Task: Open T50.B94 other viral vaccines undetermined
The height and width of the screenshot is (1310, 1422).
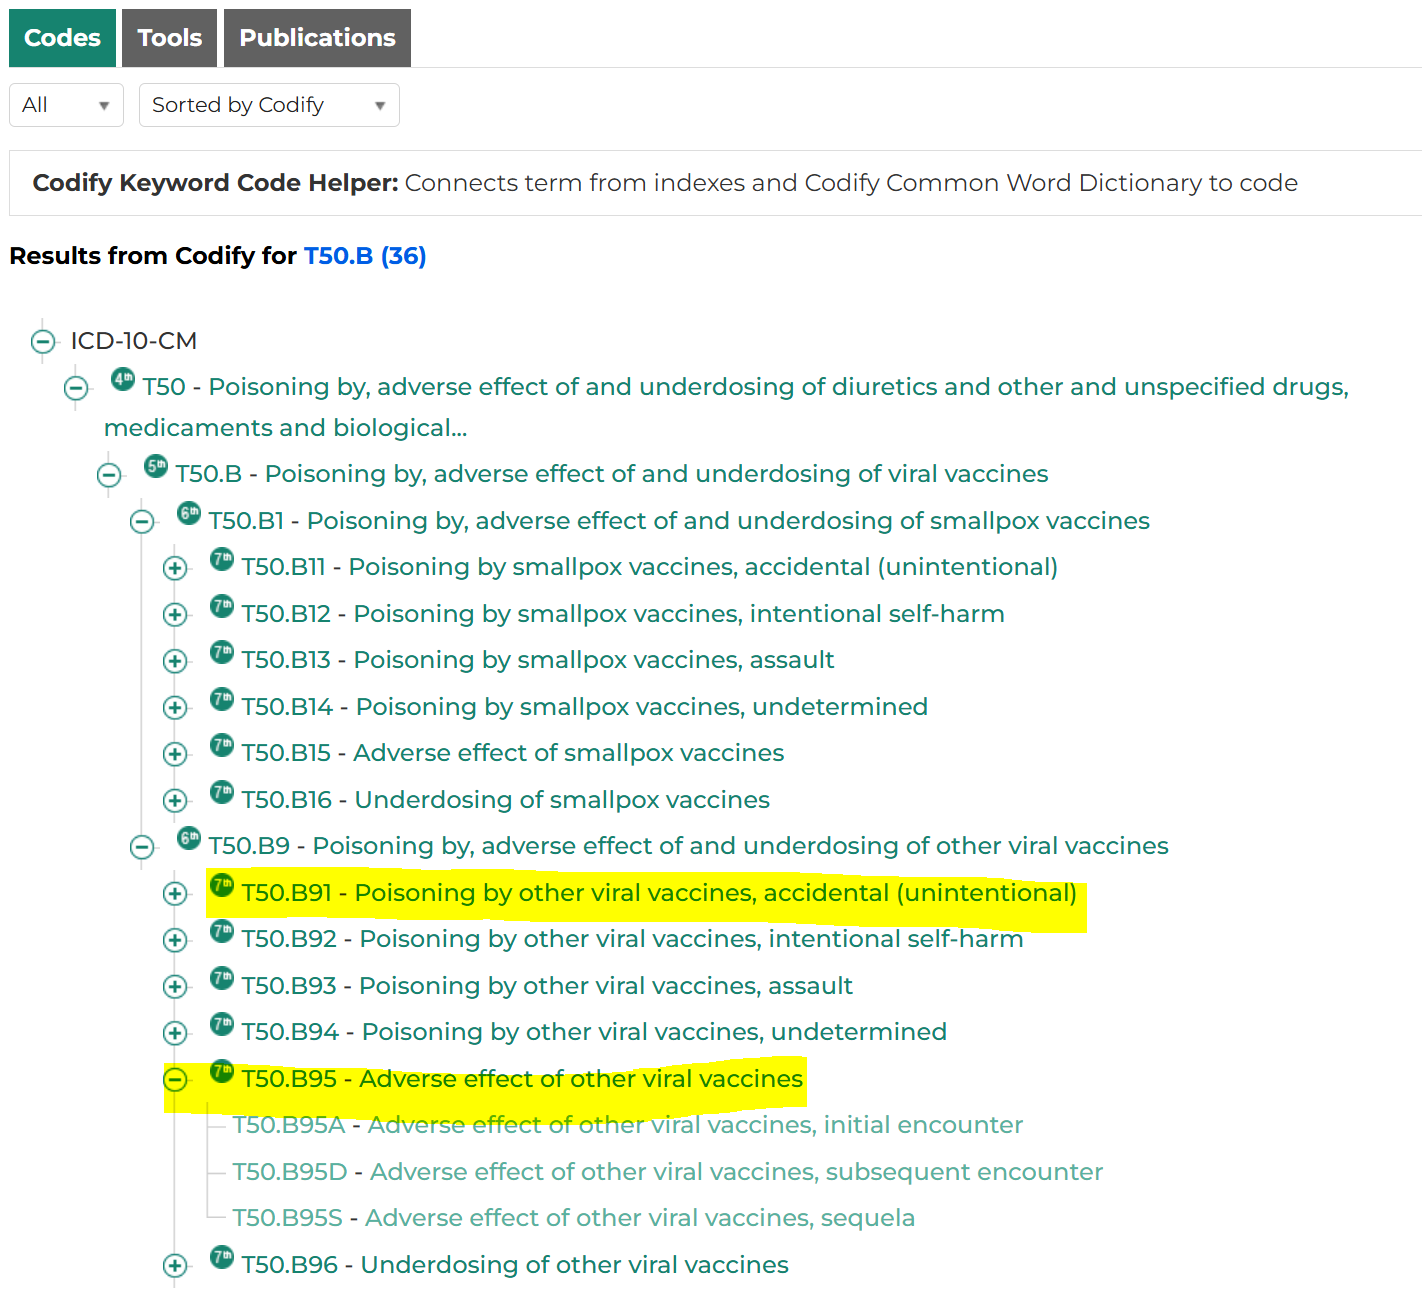Action: click(x=594, y=1032)
